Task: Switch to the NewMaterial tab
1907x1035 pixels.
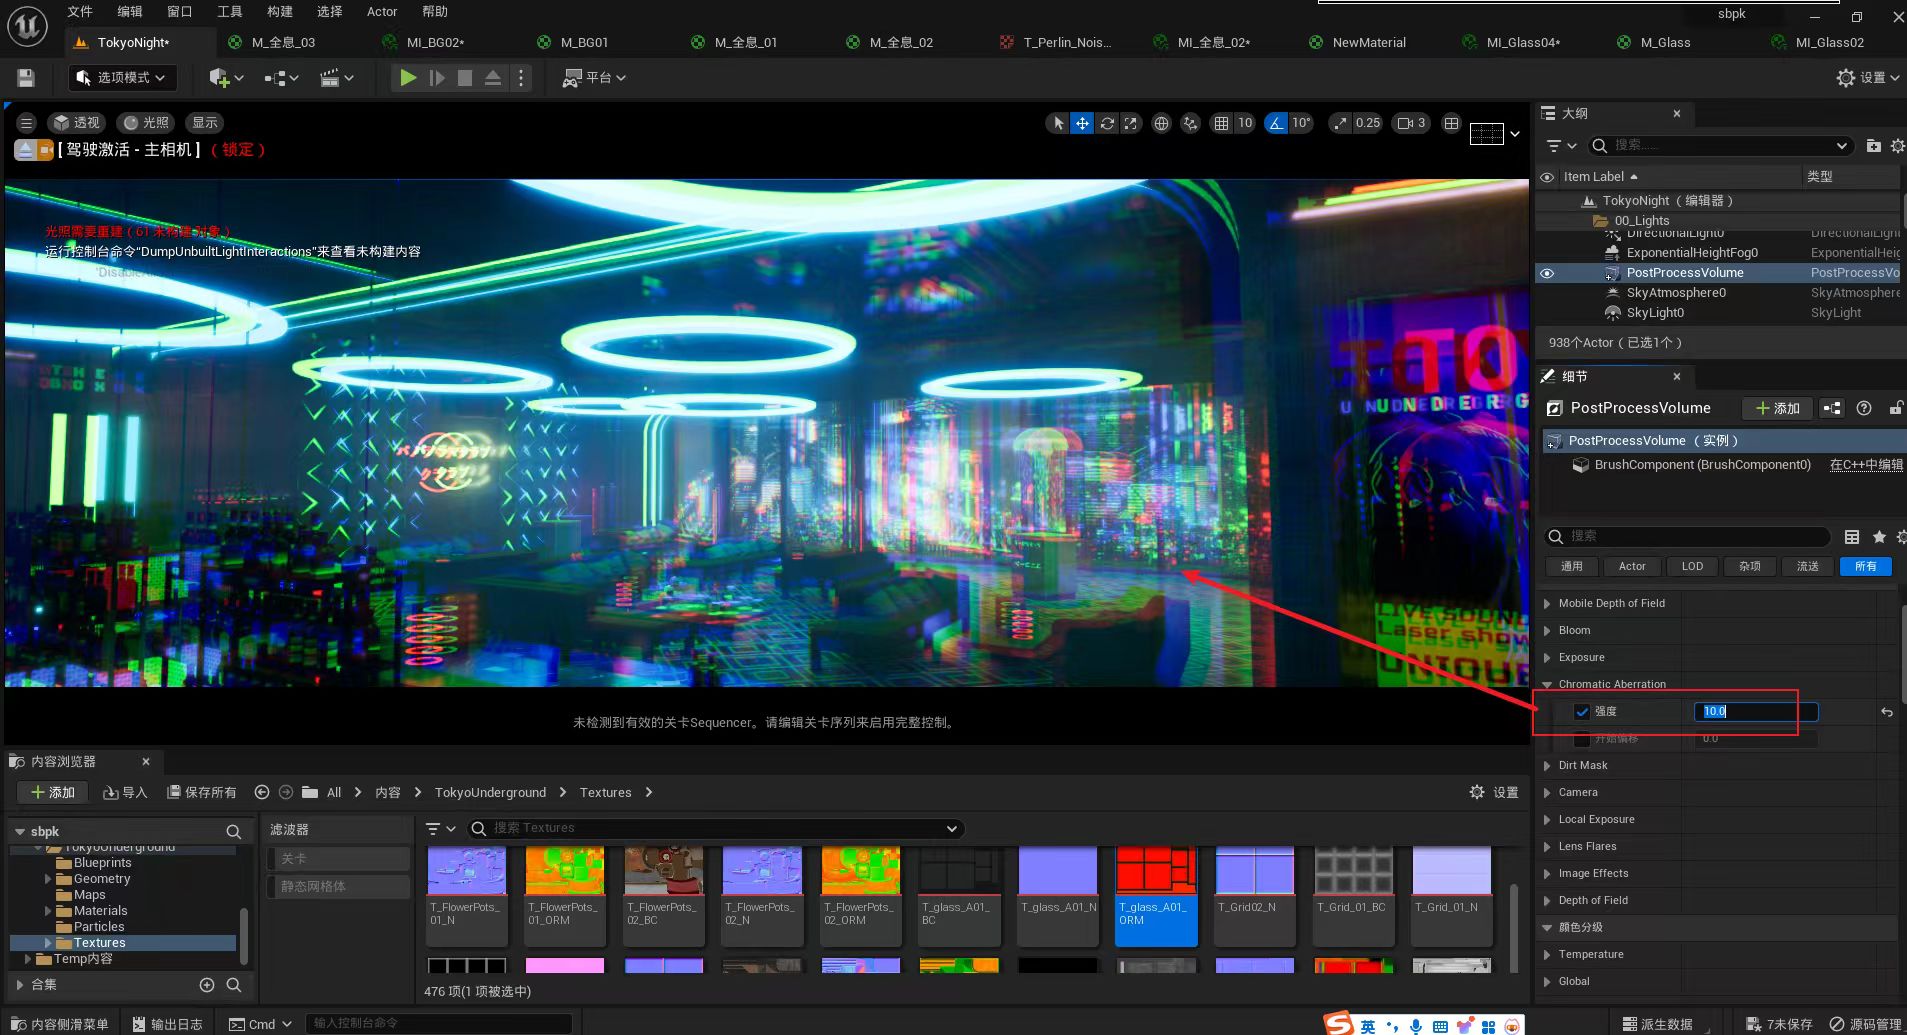Action: click(1369, 43)
